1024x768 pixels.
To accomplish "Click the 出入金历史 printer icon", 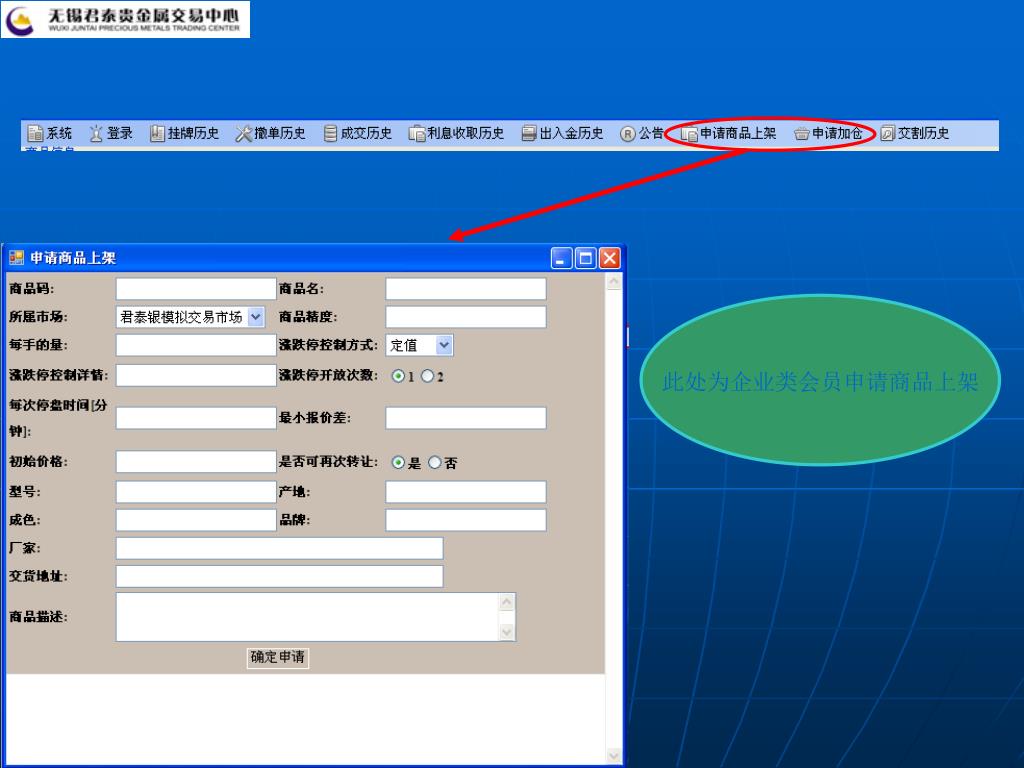I will pyautogui.click(x=529, y=133).
